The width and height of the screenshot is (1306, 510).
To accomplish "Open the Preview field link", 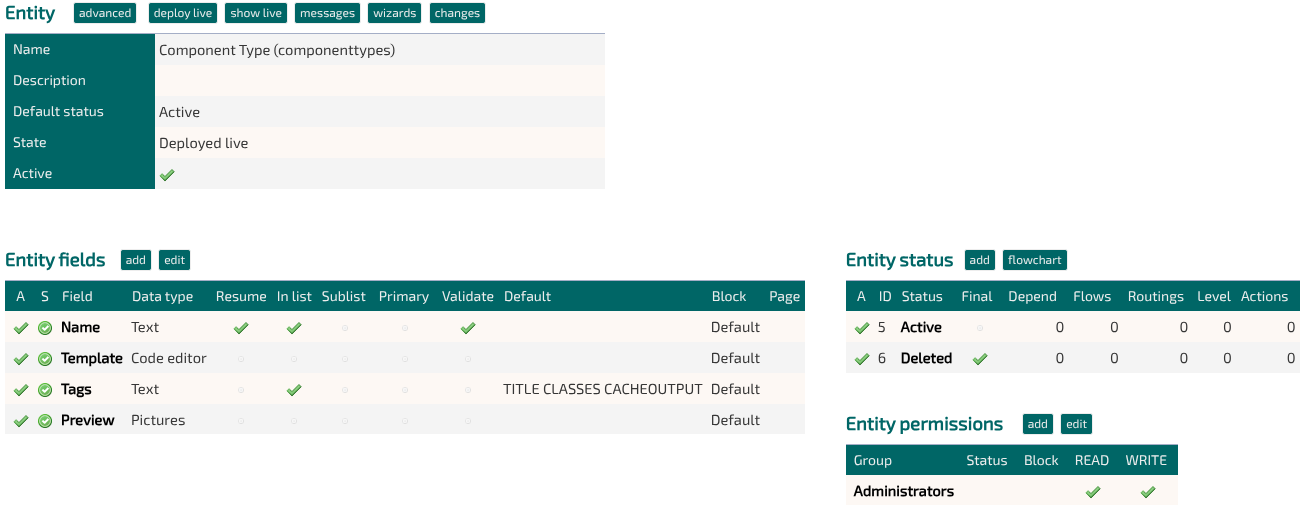I will pyautogui.click(x=88, y=420).
